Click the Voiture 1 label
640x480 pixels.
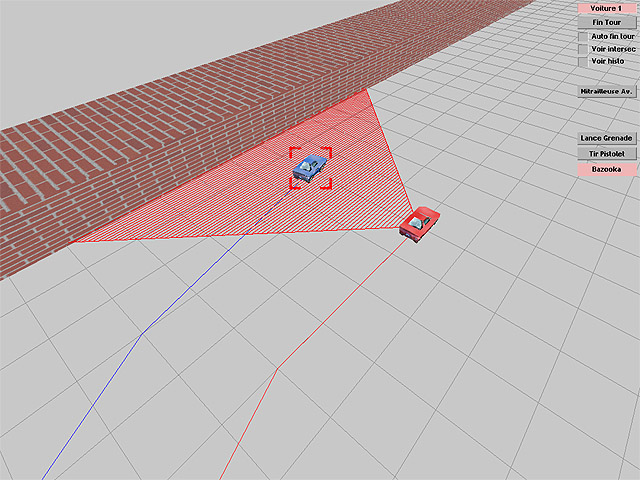pyautogui.click(x=606, y=7)
